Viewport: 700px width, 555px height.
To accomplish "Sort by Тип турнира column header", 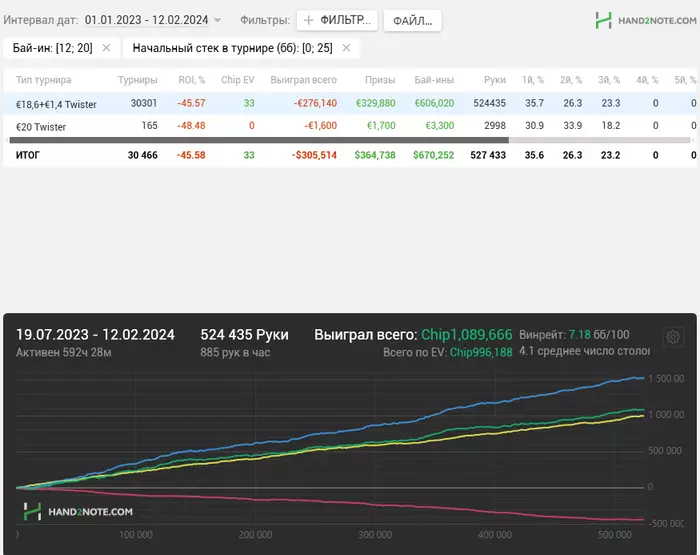I will pyautogui.click(x=44, y=80).
